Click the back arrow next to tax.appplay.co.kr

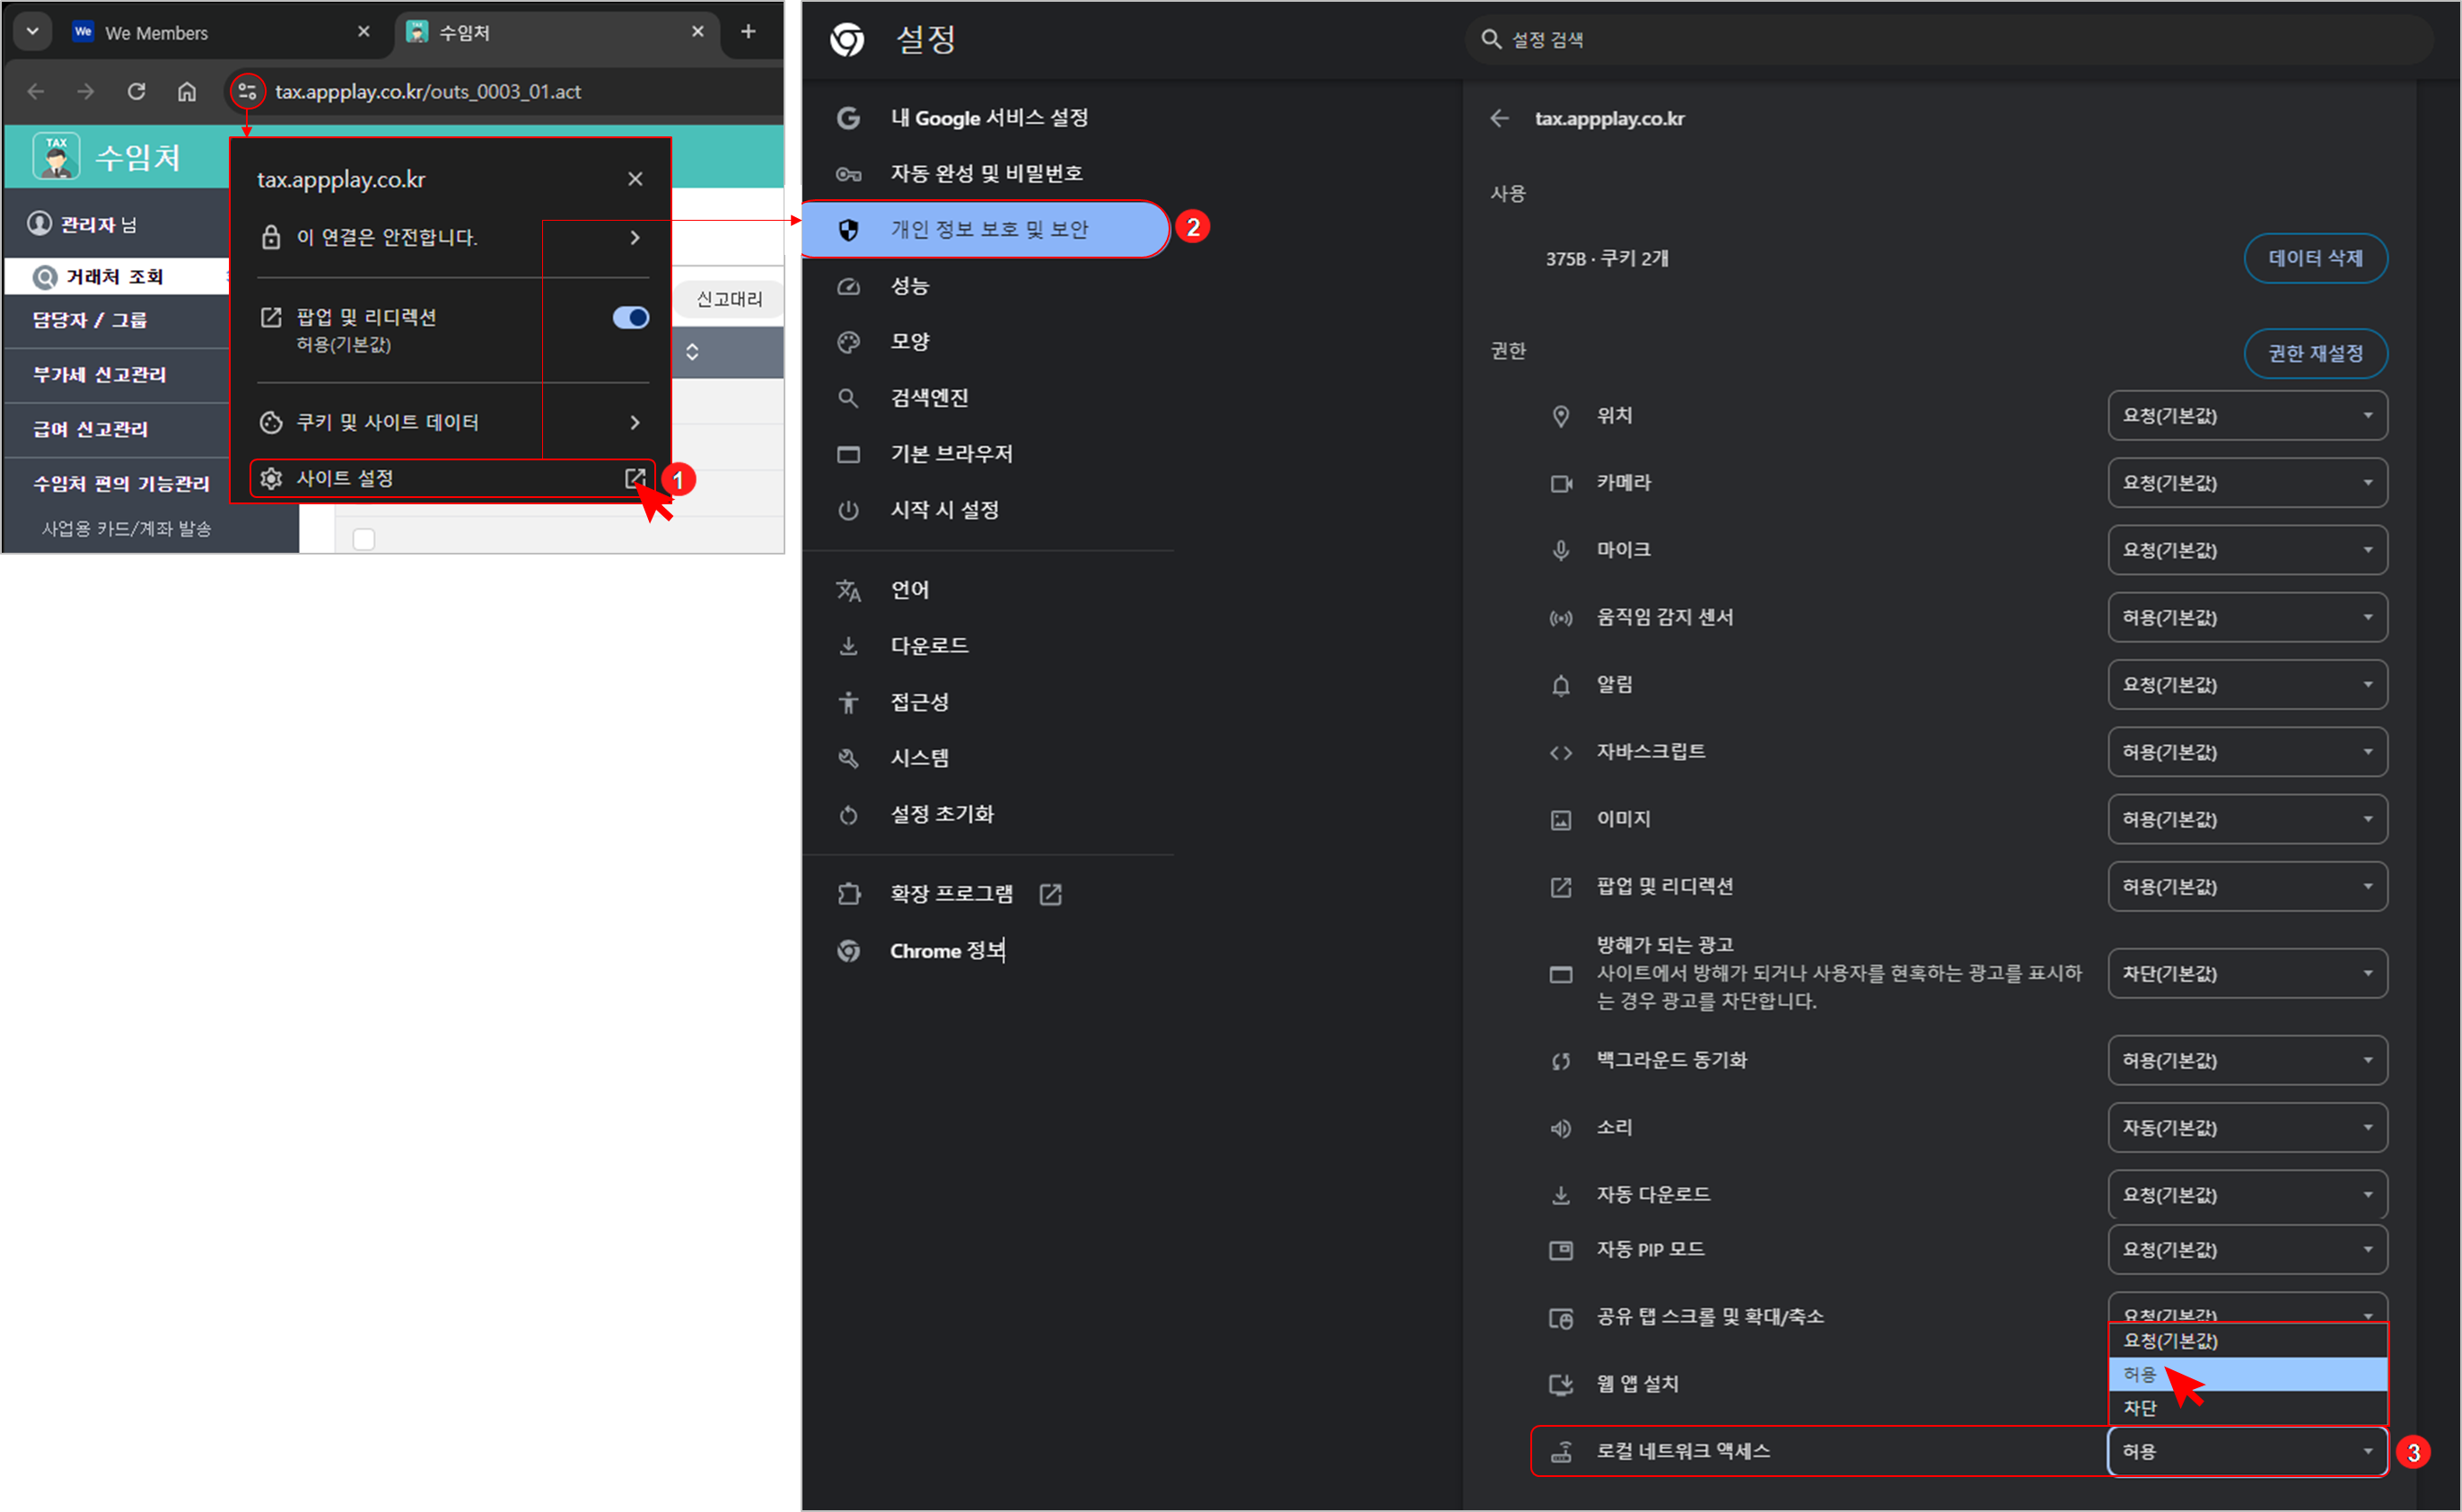[1499, 119]
